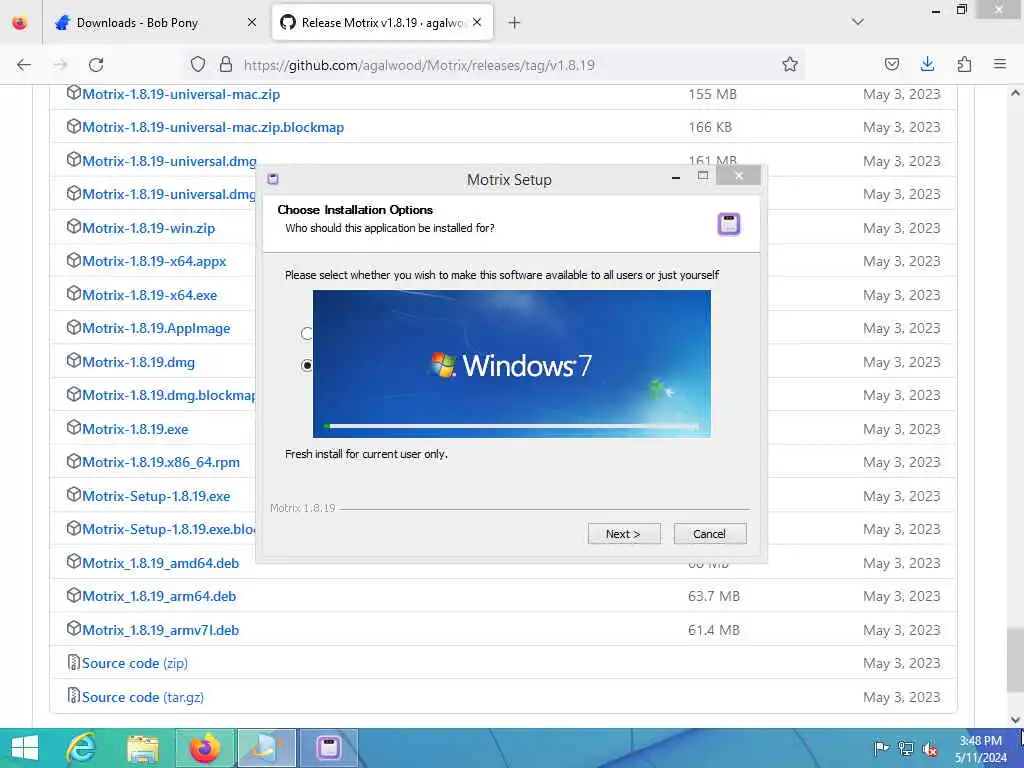Click zip file icon beside Source code (zip)
This screenshot has width=1024, height=768.
click(74, 662)
